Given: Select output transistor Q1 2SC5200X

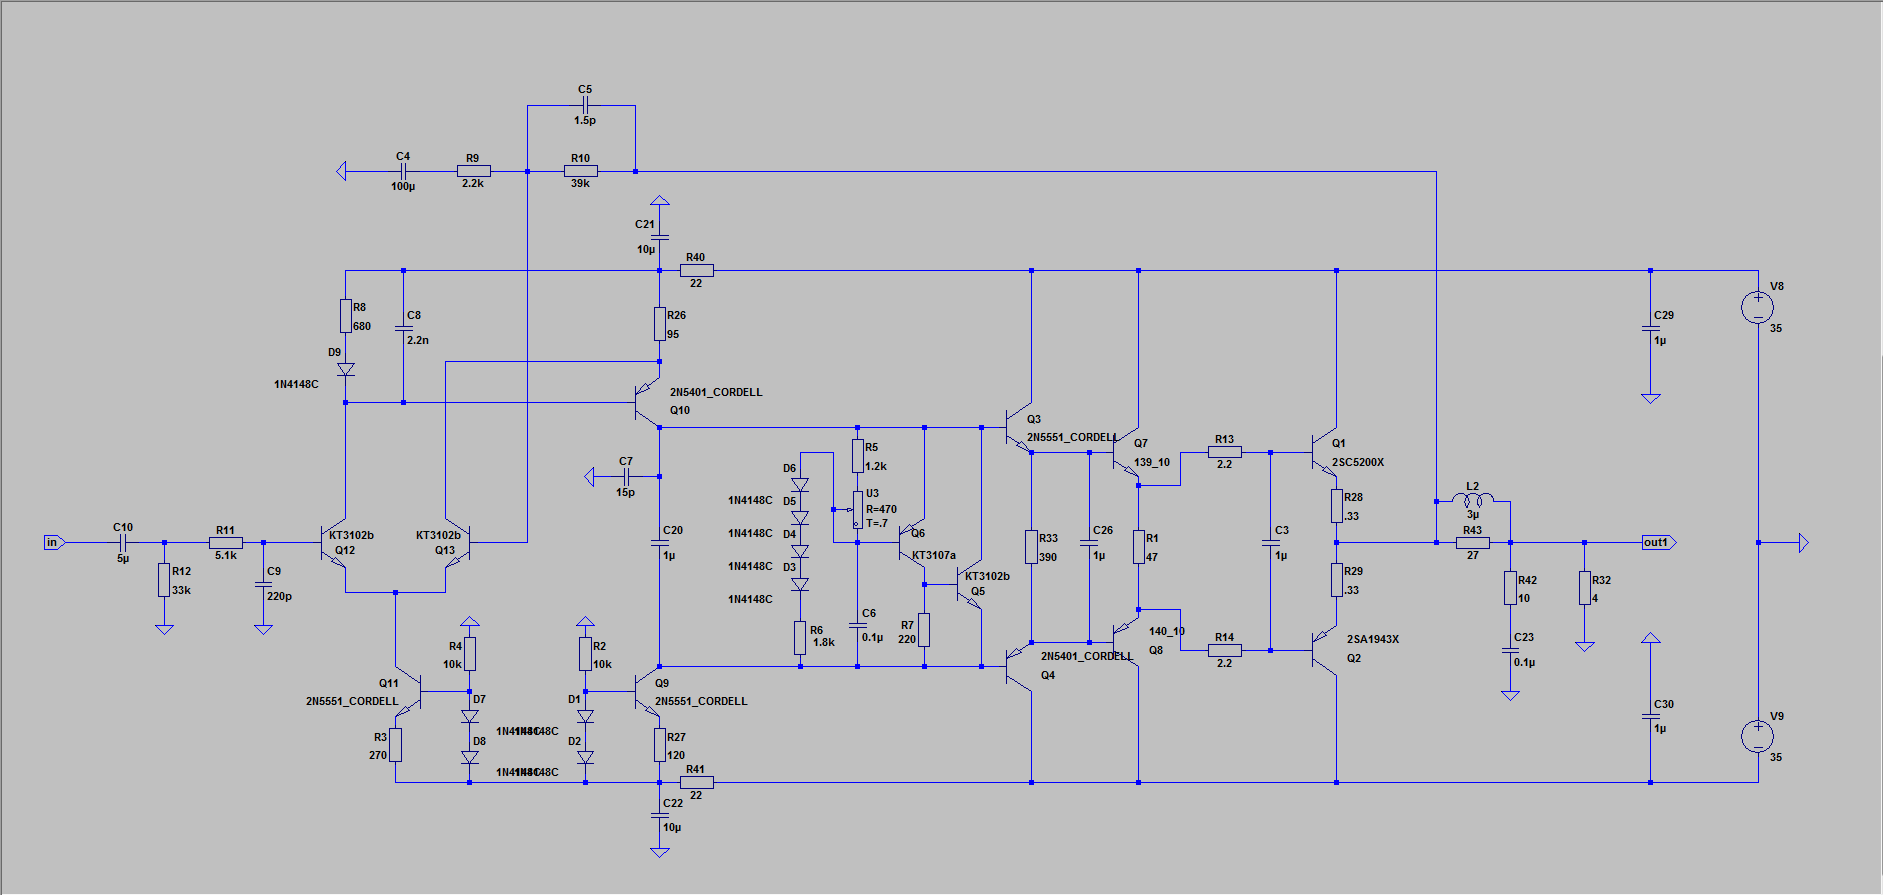Looking at the screenshot, I should coord(1324,453).
